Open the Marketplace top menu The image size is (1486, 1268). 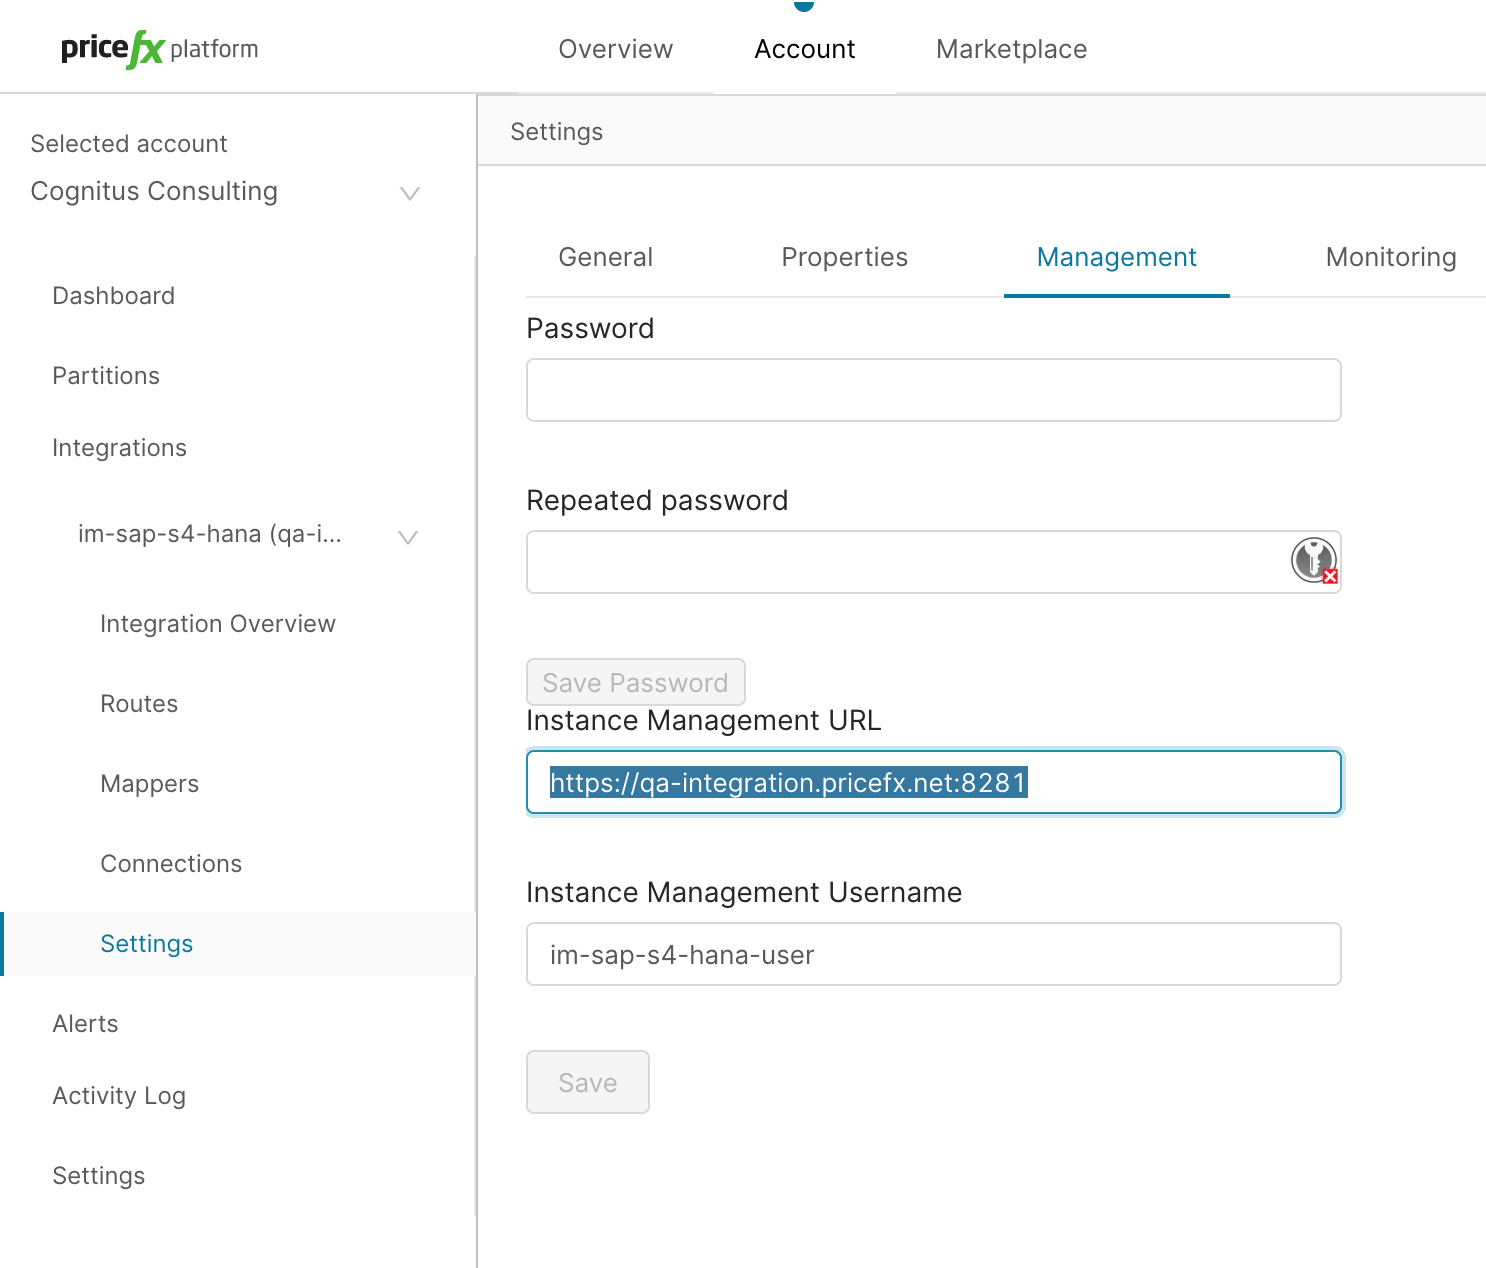tap(1011, 49)
